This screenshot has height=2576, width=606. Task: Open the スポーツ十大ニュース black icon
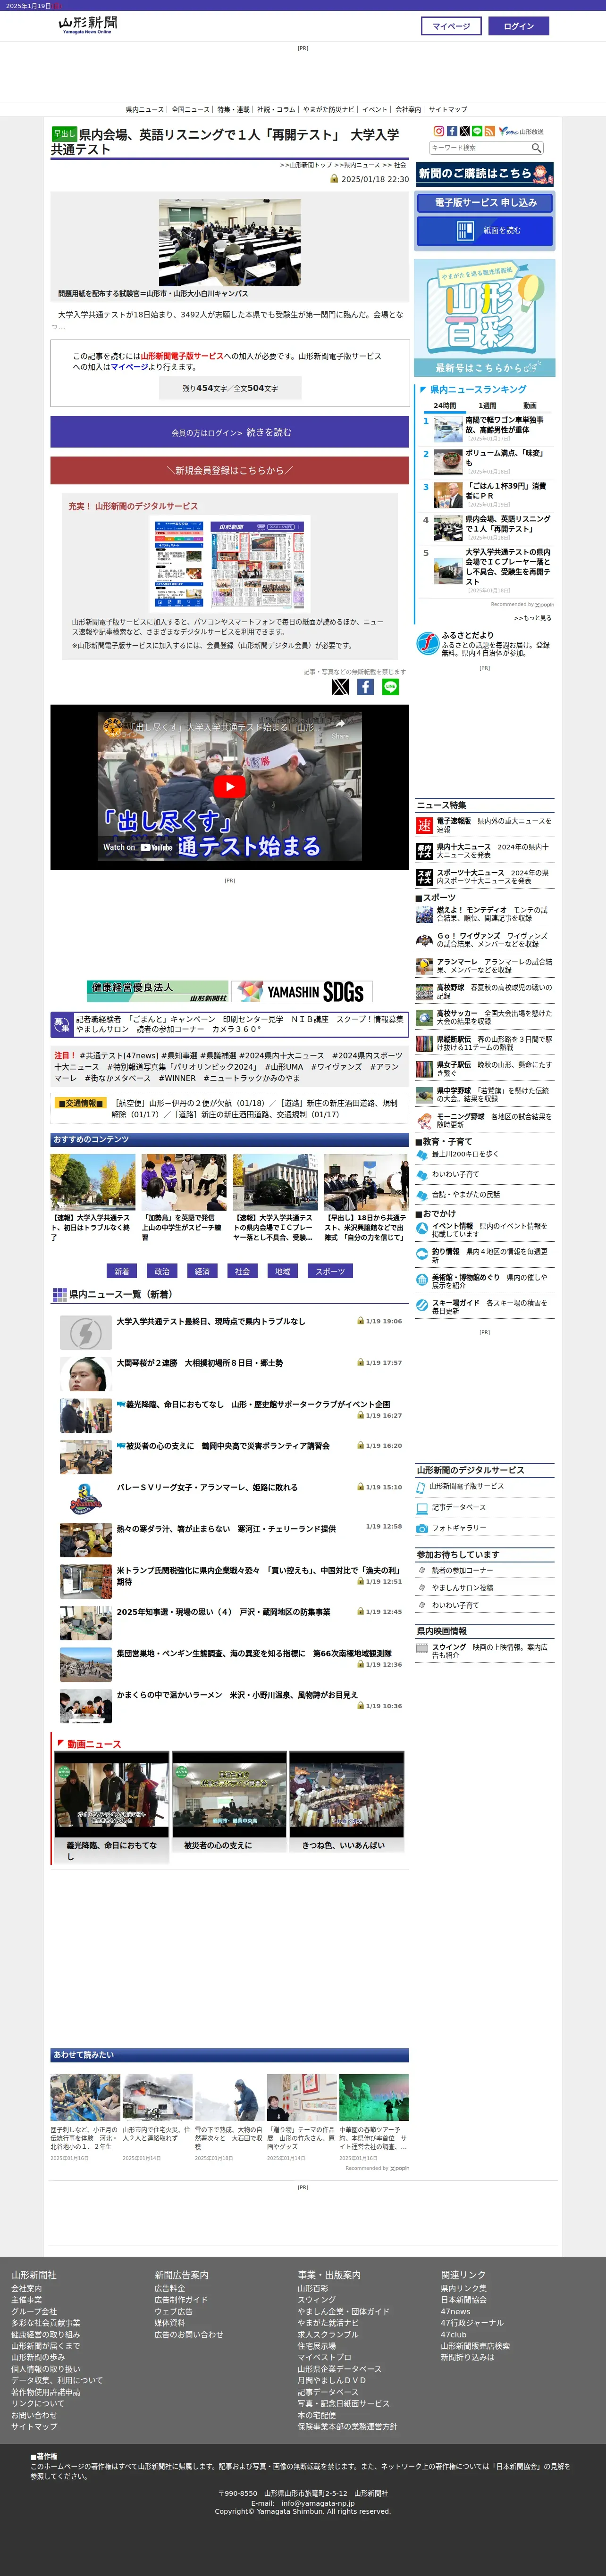click(424, 877)
